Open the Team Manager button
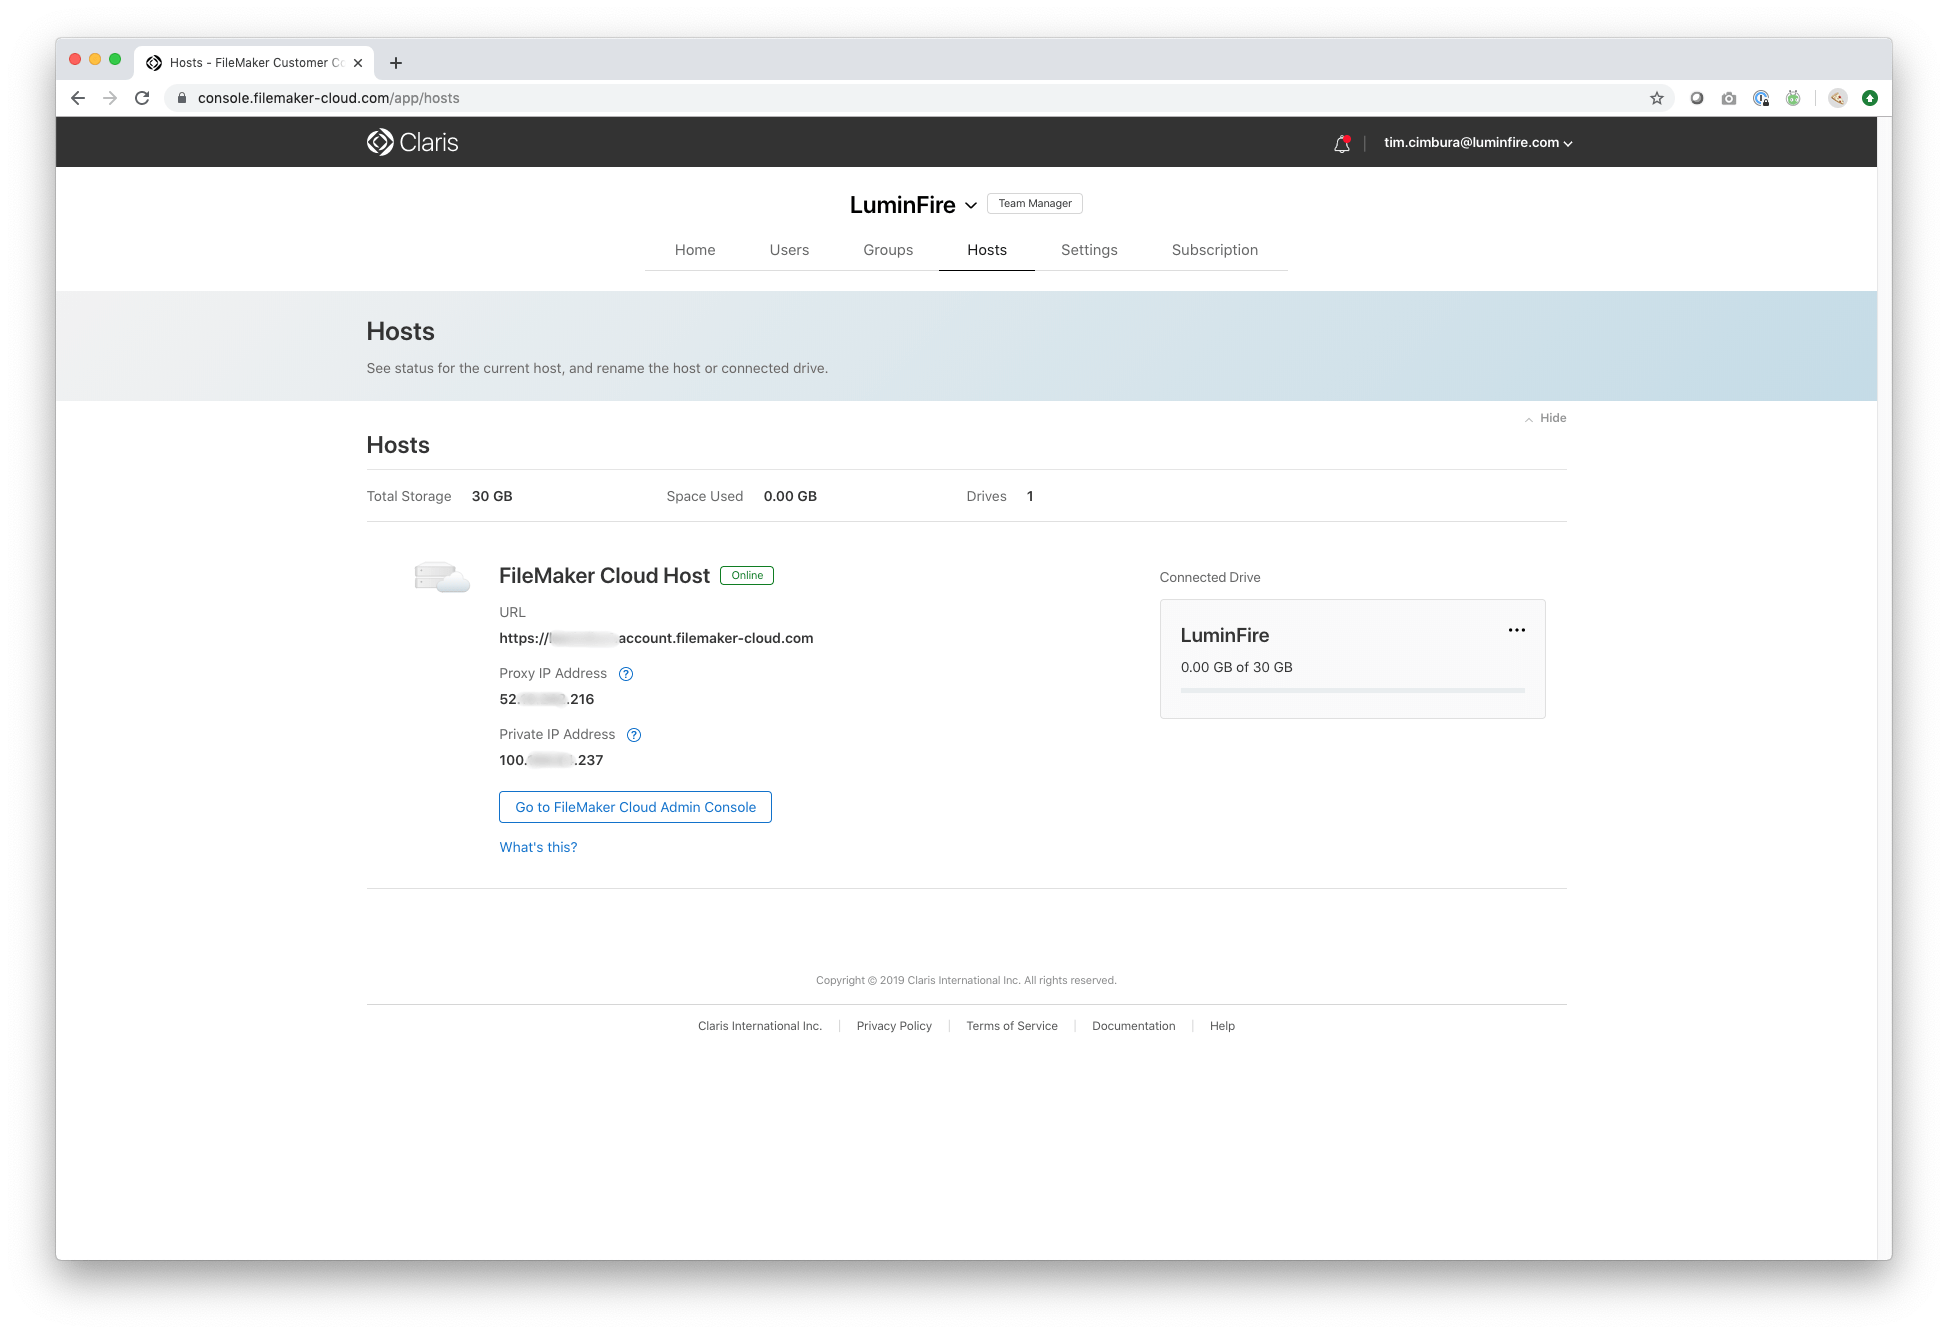The height and width of the screenshot is (1334, 1948). 1034,203
